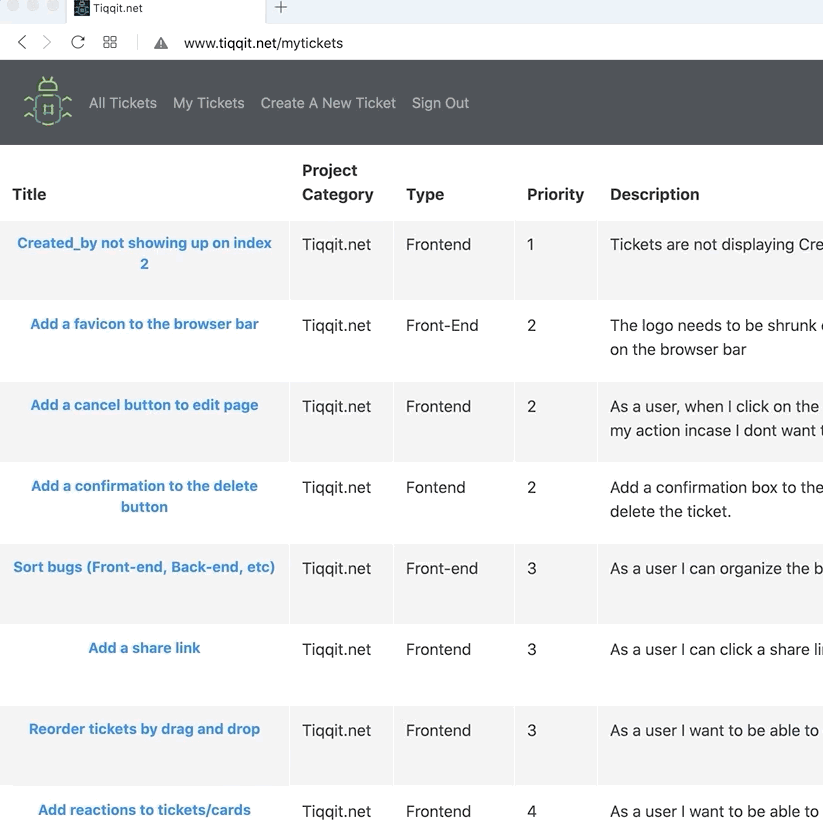Click the 'Front-End' type cell

(442, 325)
